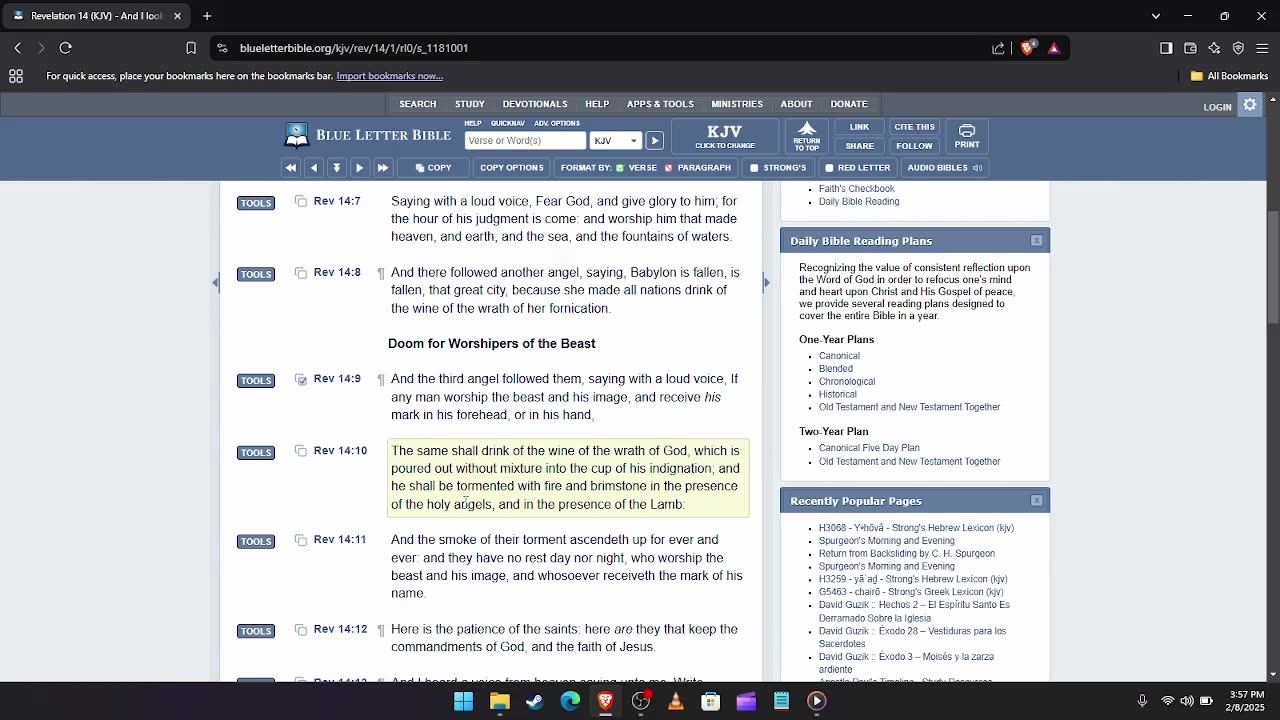The image size is (1280, 720).
Task: Open Canonical Five Day Plan link
Action: click(869, 448)
